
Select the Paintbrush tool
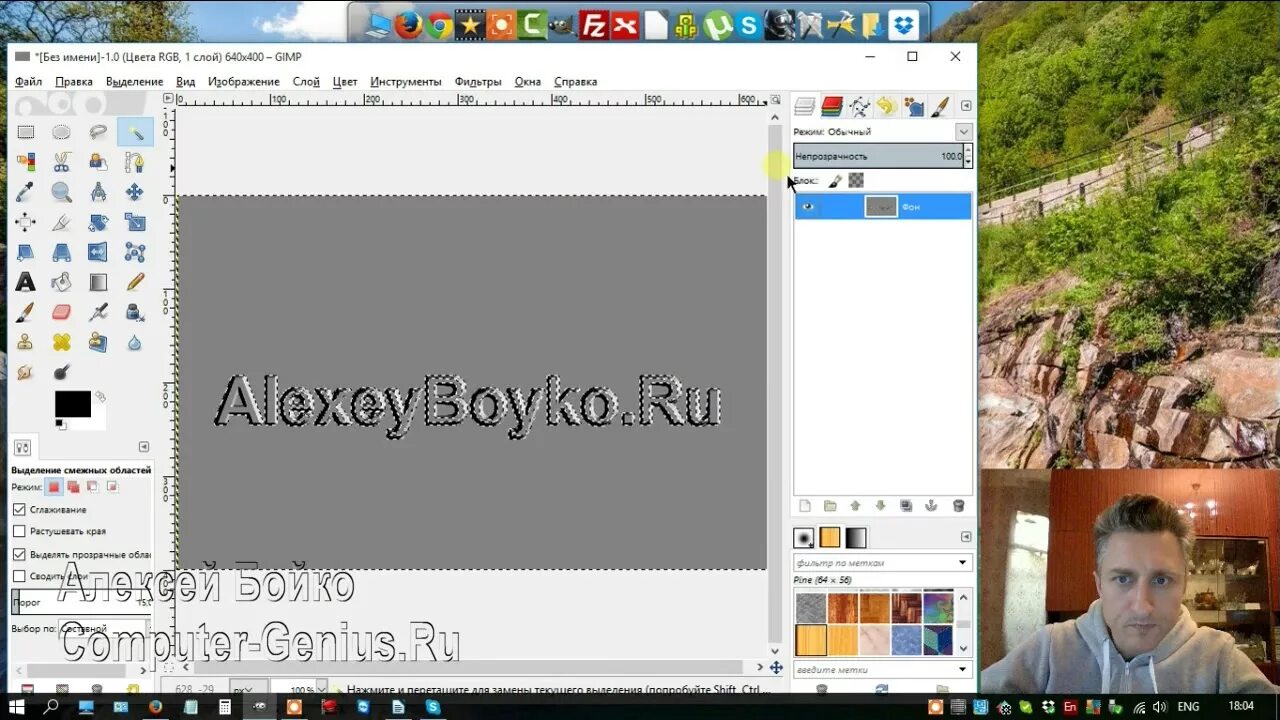(x=26, y=312)
